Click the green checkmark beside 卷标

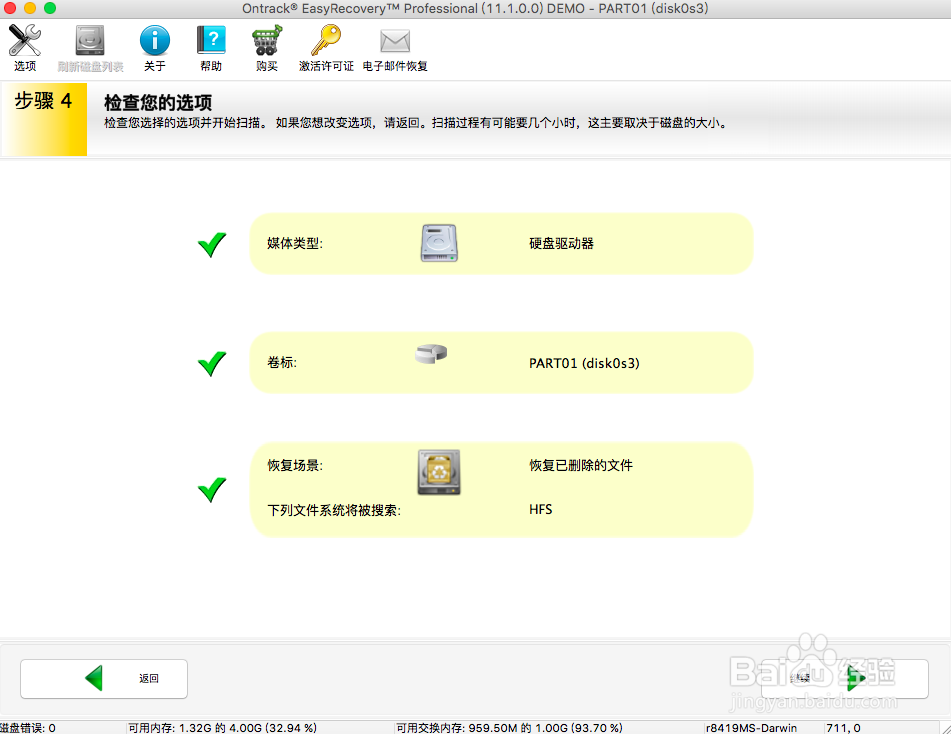pyautogui.click(x=212, y=363)
